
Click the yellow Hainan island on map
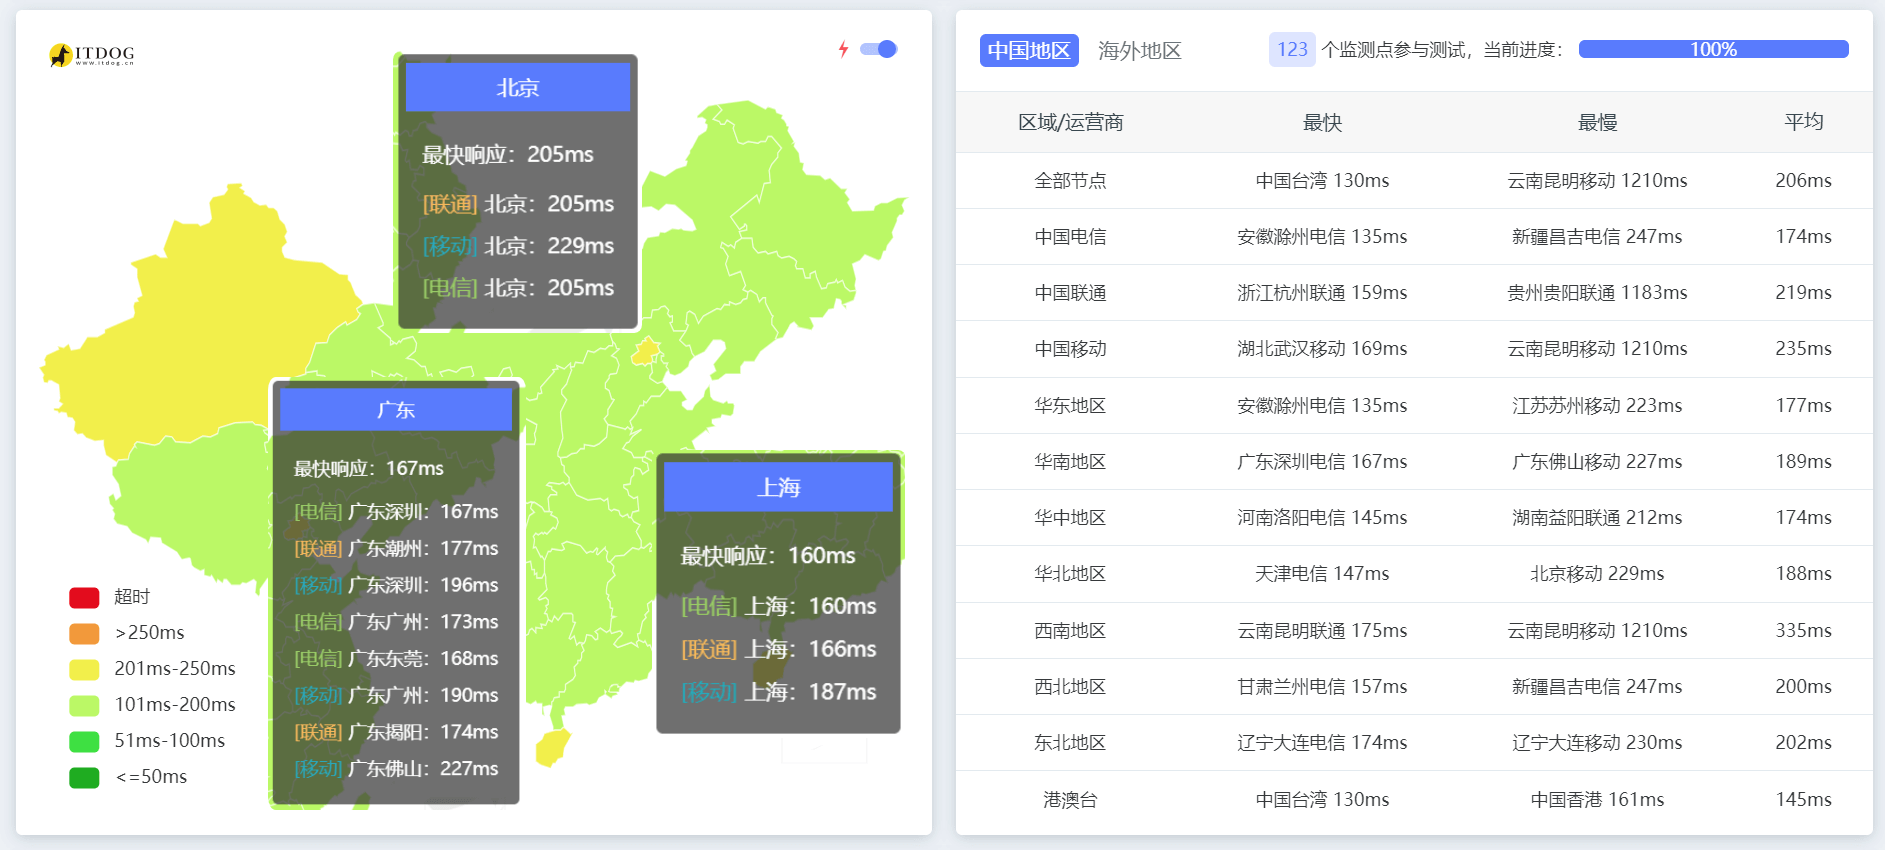tap(552, 747)
